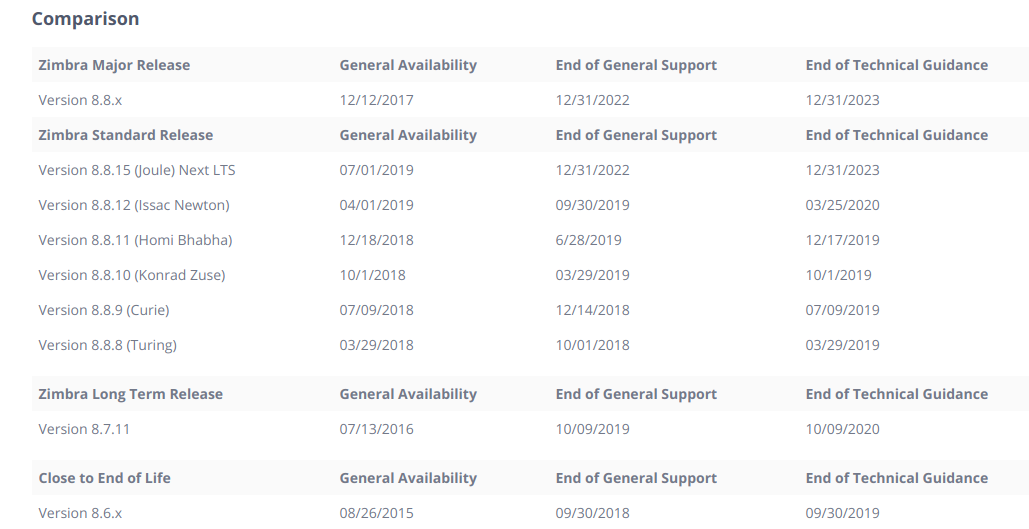The image size is (1029, 529).
Task: Click the 10/09/2020 technical guidance date
Action: [842, 429]
